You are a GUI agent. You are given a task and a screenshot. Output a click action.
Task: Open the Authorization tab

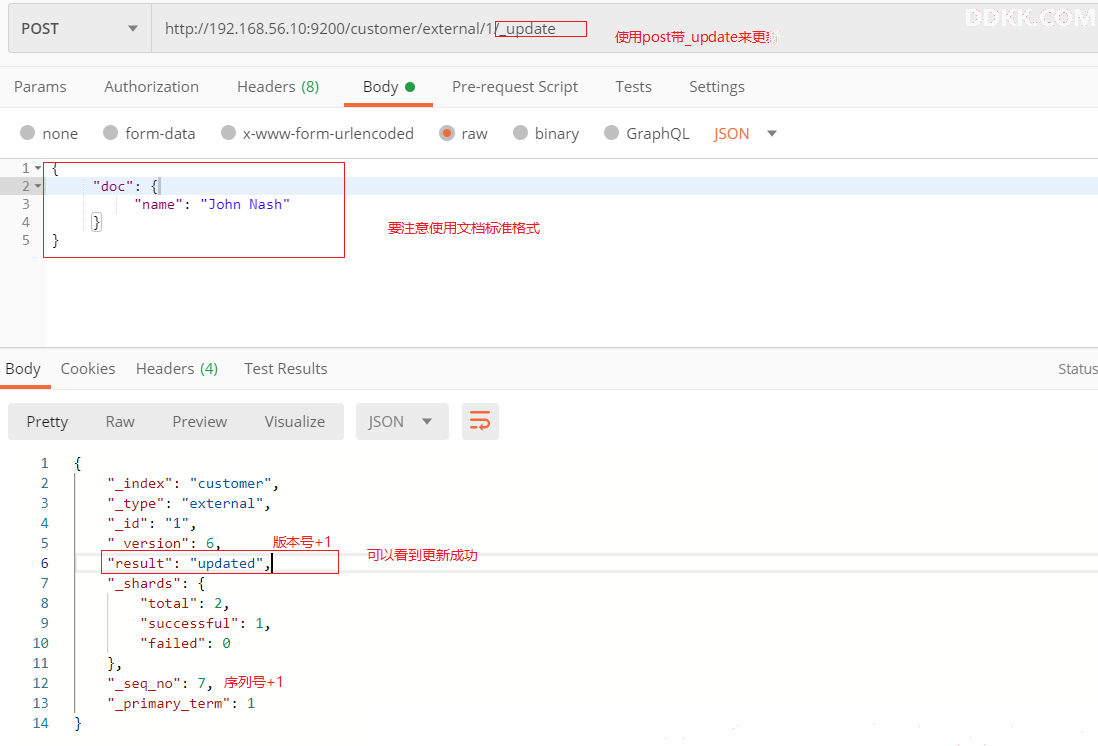pyautogui.click(x=151, y=87)
